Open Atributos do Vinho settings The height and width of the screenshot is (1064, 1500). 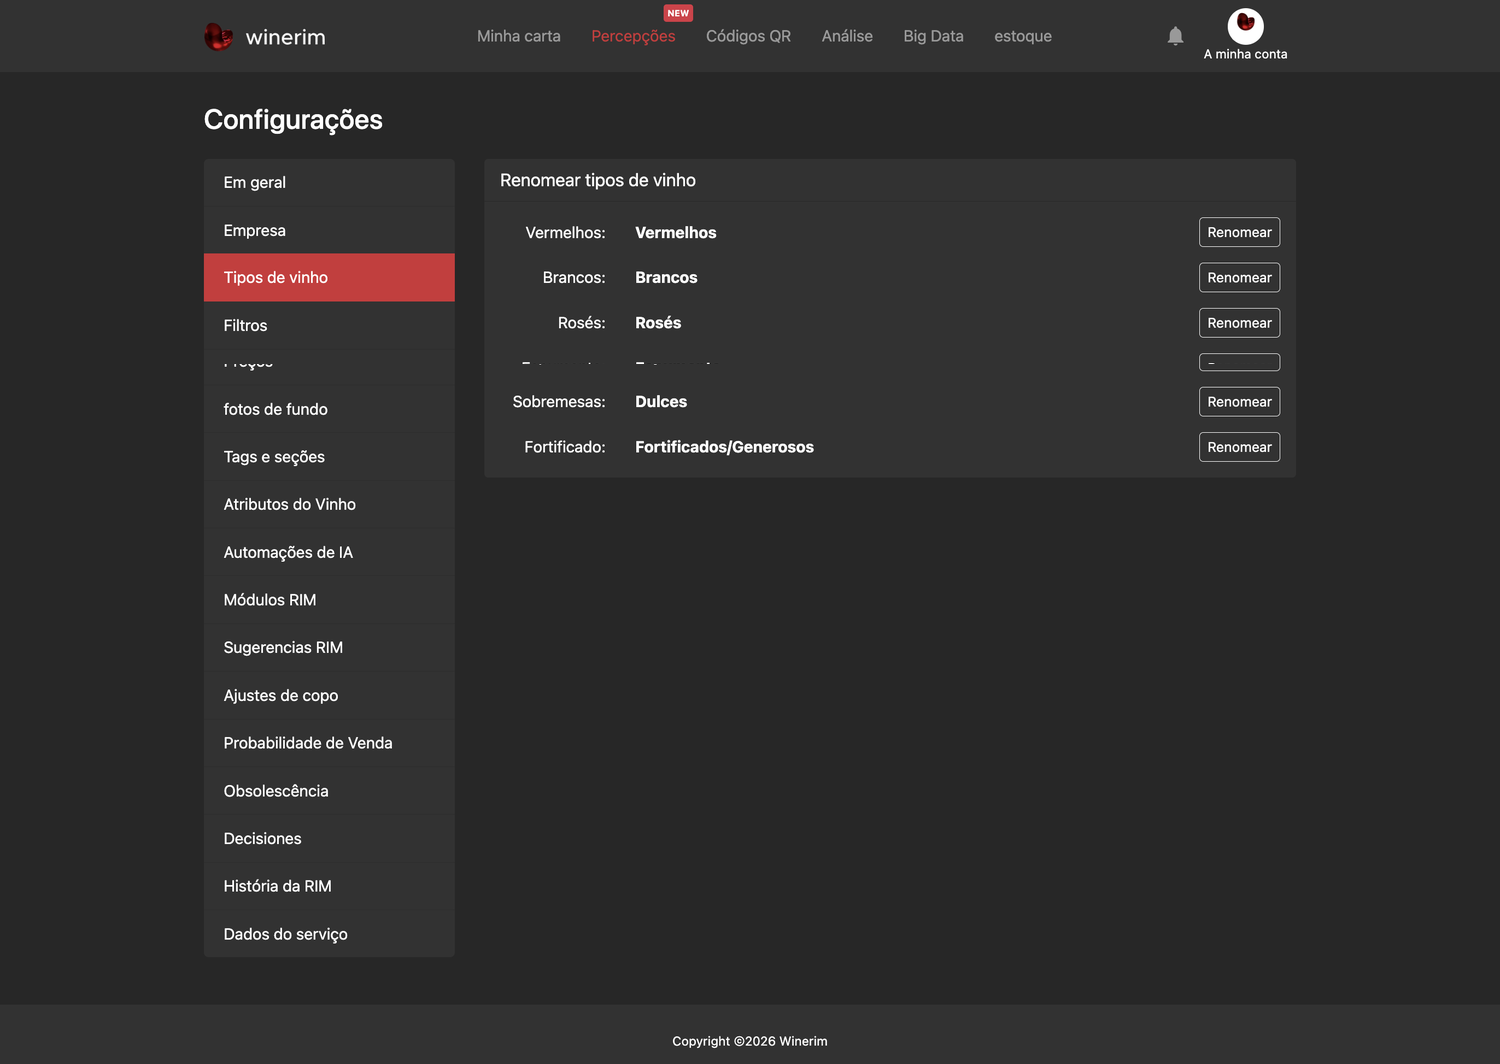coord(329,504)
